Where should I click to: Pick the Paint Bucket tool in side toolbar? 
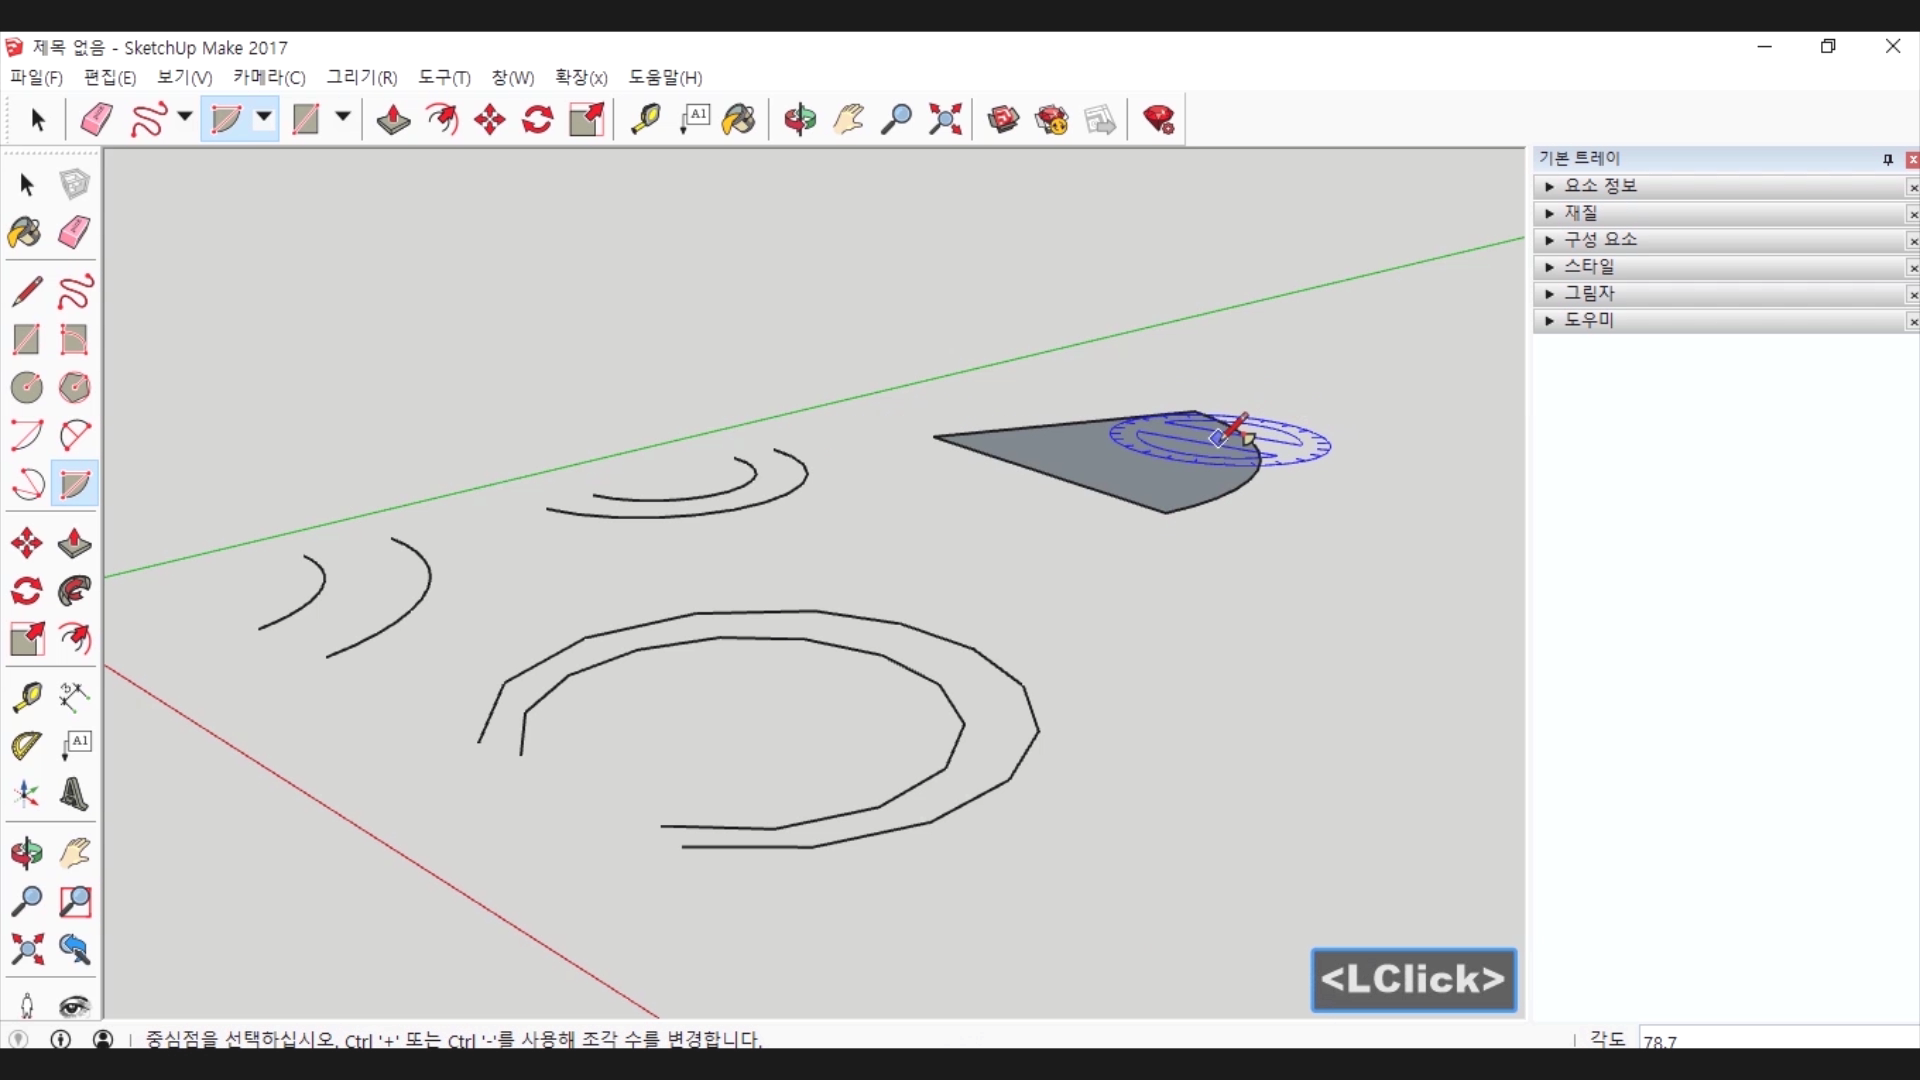pyautogui.click(x=25, y=233)
